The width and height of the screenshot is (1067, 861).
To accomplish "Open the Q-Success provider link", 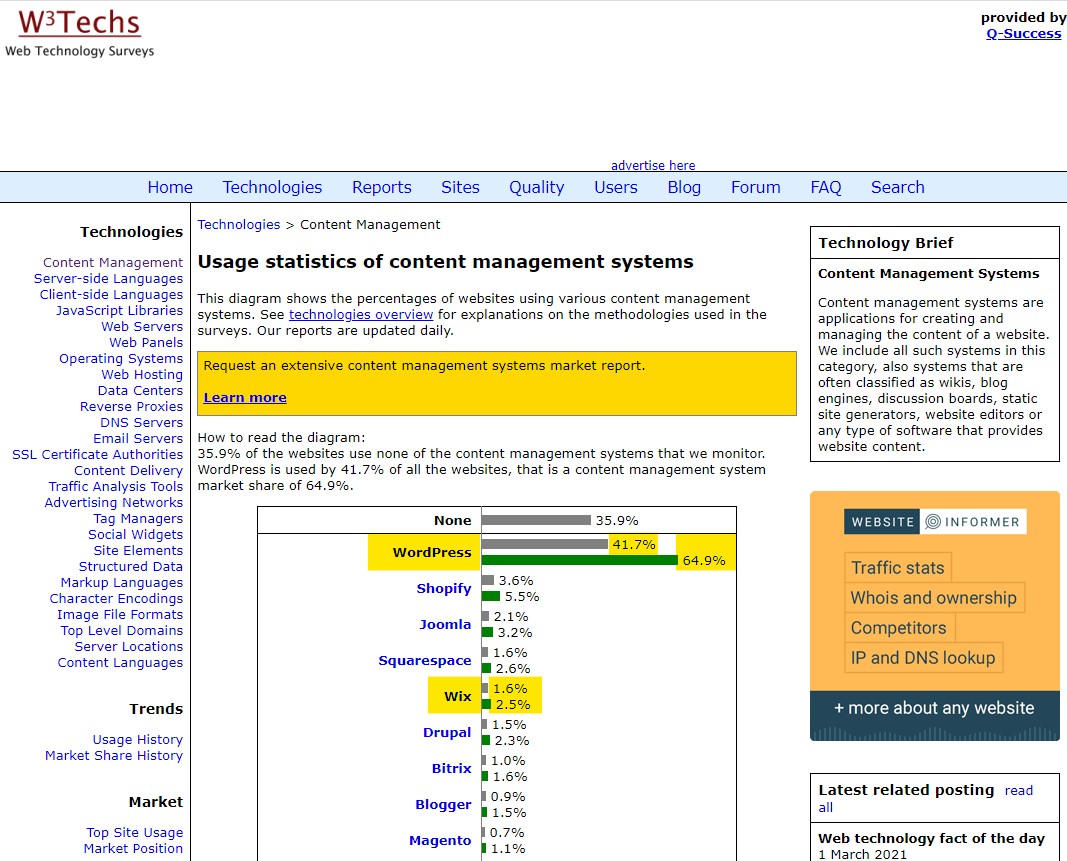I will (x=1023, y=33).
